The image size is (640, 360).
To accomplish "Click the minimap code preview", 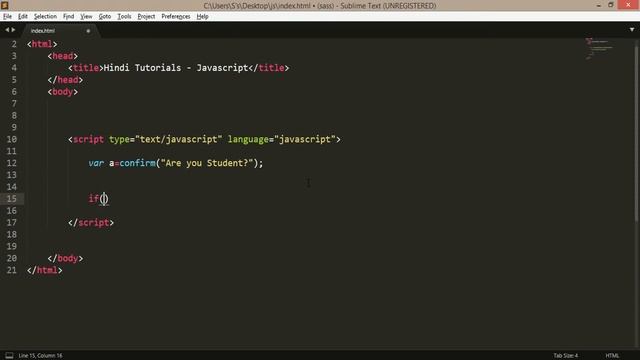I will [x=599, y=49].
